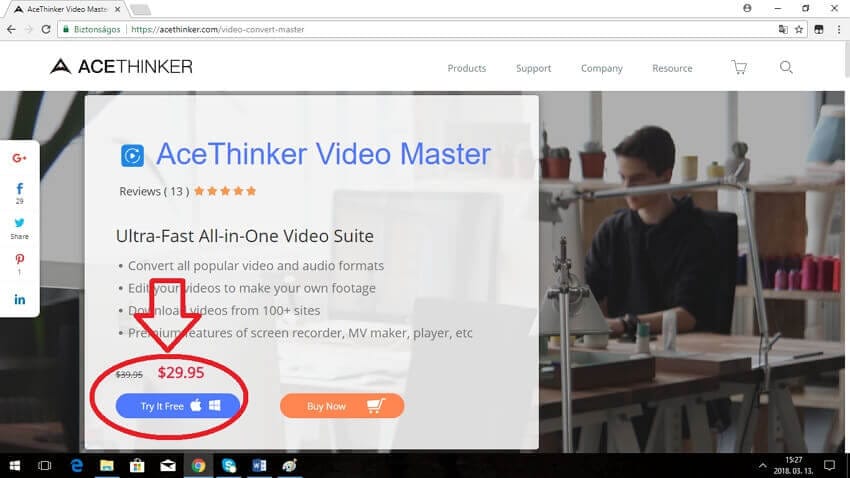
Task: Bookmark this page with star icon
Action: (x=799, y=29)
